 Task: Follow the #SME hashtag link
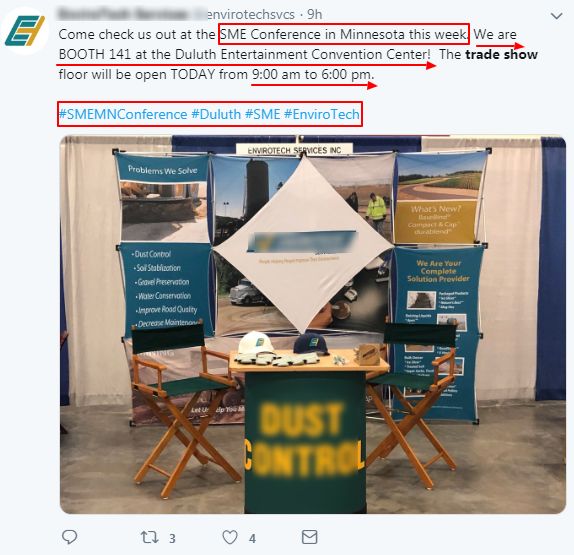(x=262, y=114)
